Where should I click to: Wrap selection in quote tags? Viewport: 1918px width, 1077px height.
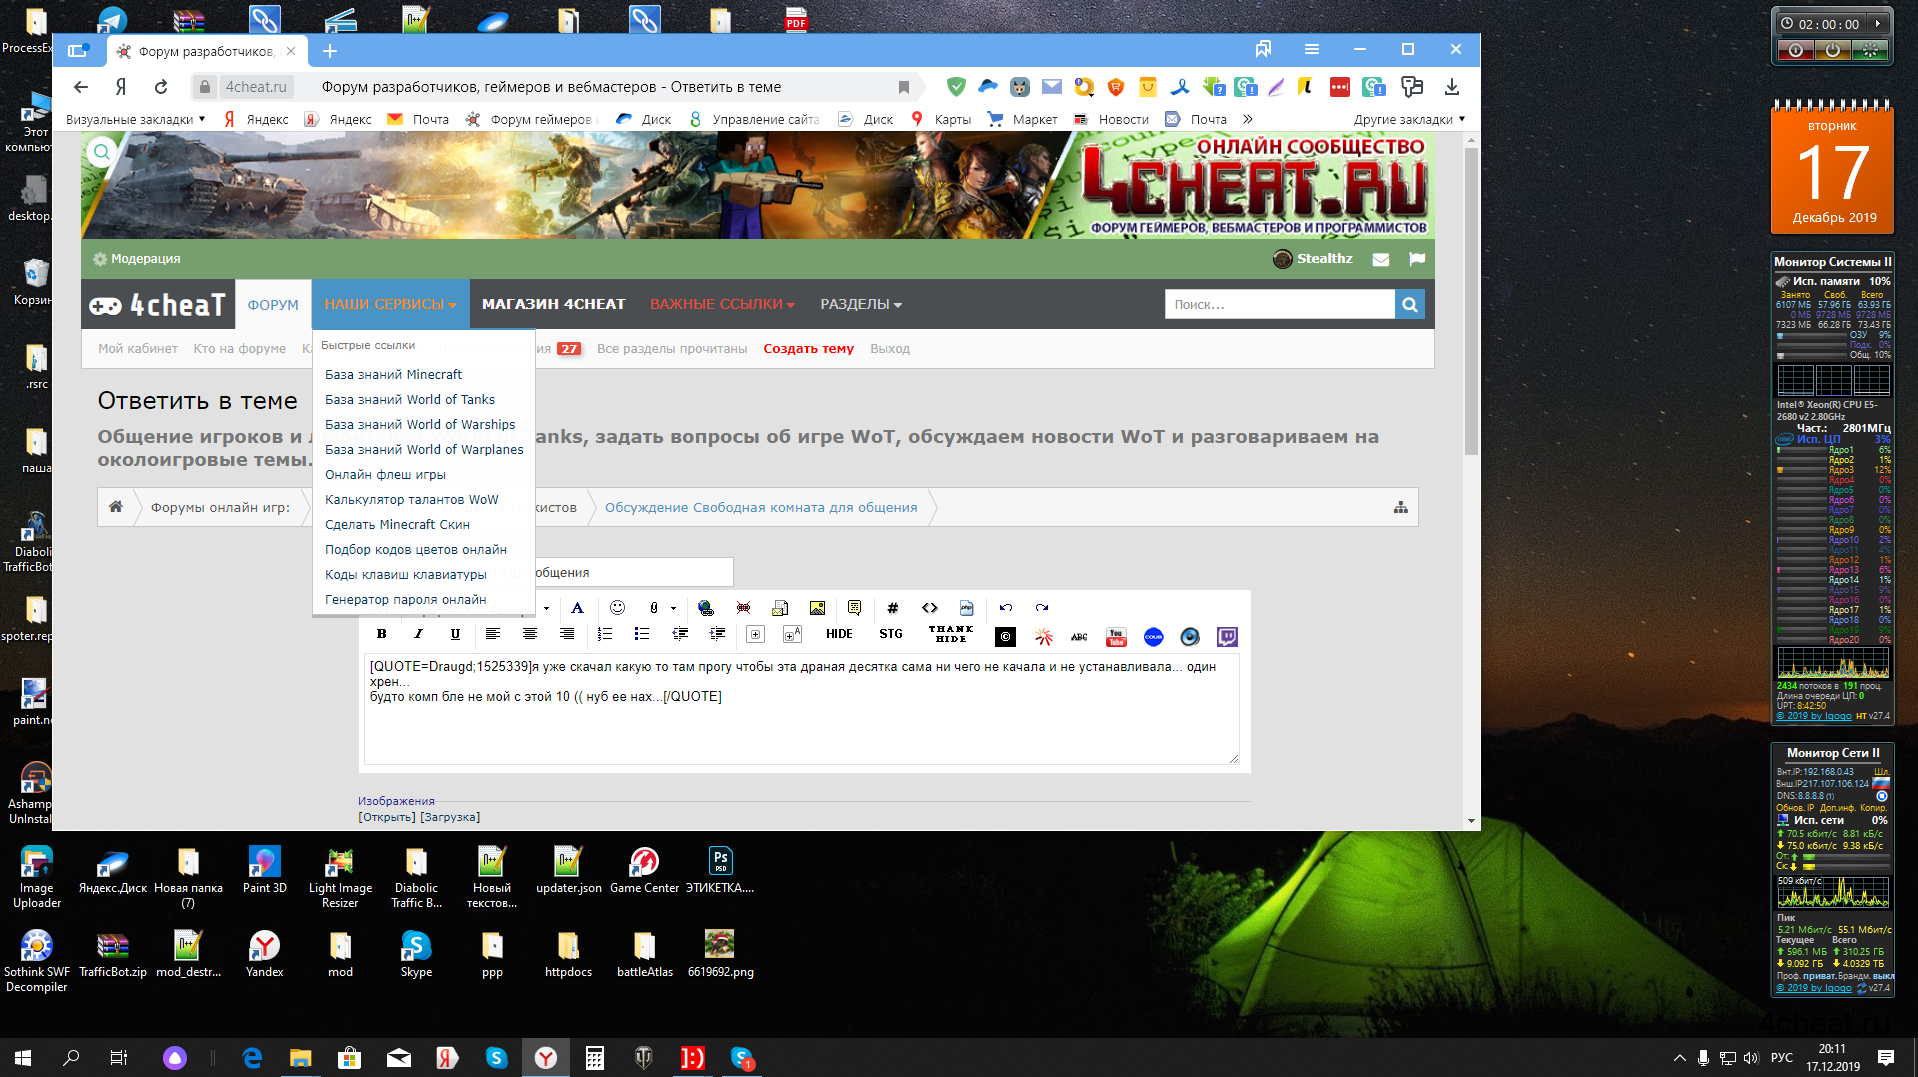pyautogui.click(x=854, y=608)
